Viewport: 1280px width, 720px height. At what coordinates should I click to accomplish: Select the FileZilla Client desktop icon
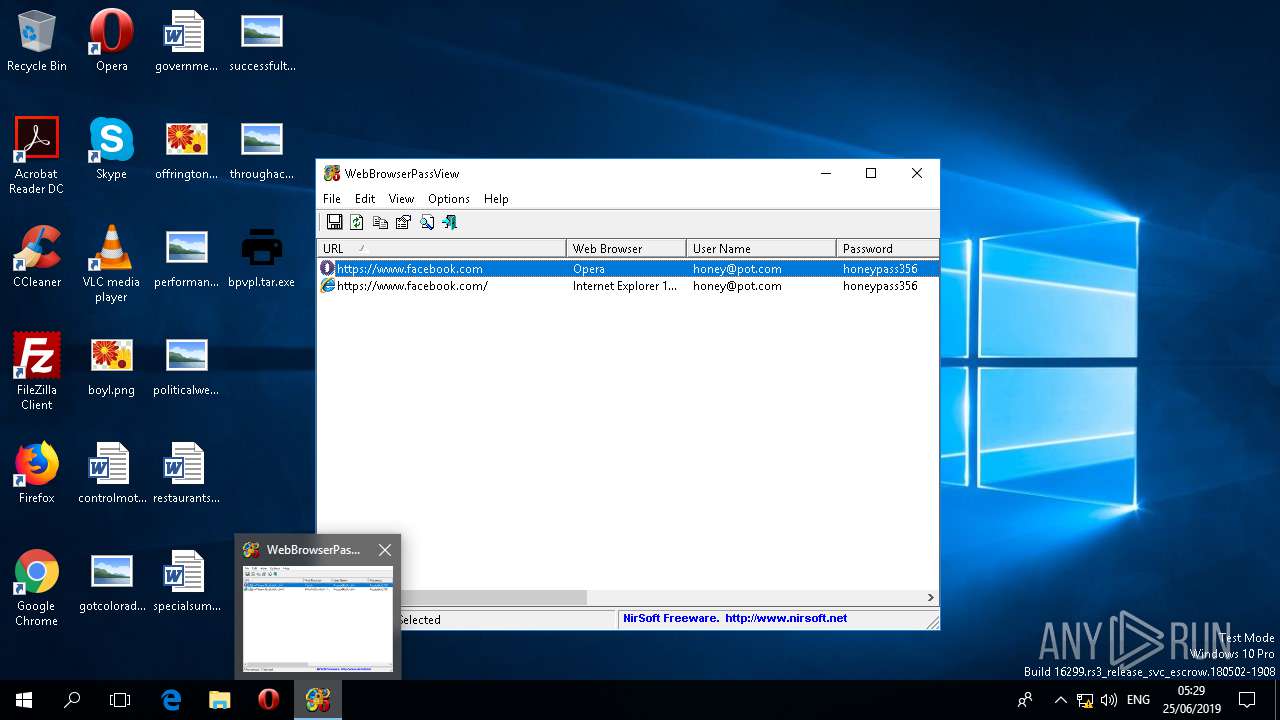coord(37,372)
